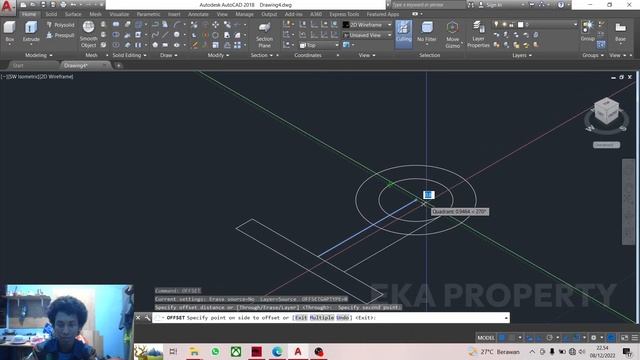Click the navigation bar at the viewport edge
The height and width of the screenshot is (360, 640).
(x=628, y=202)
